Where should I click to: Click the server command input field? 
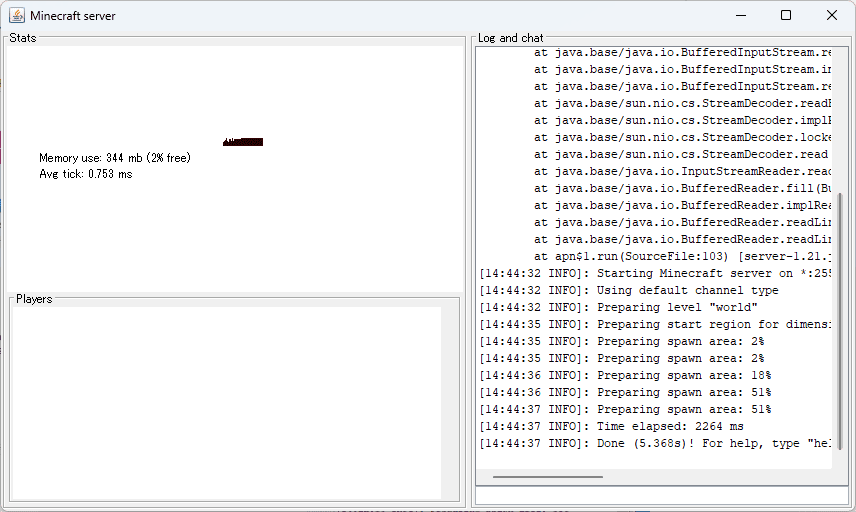click(x=662, y=496)
